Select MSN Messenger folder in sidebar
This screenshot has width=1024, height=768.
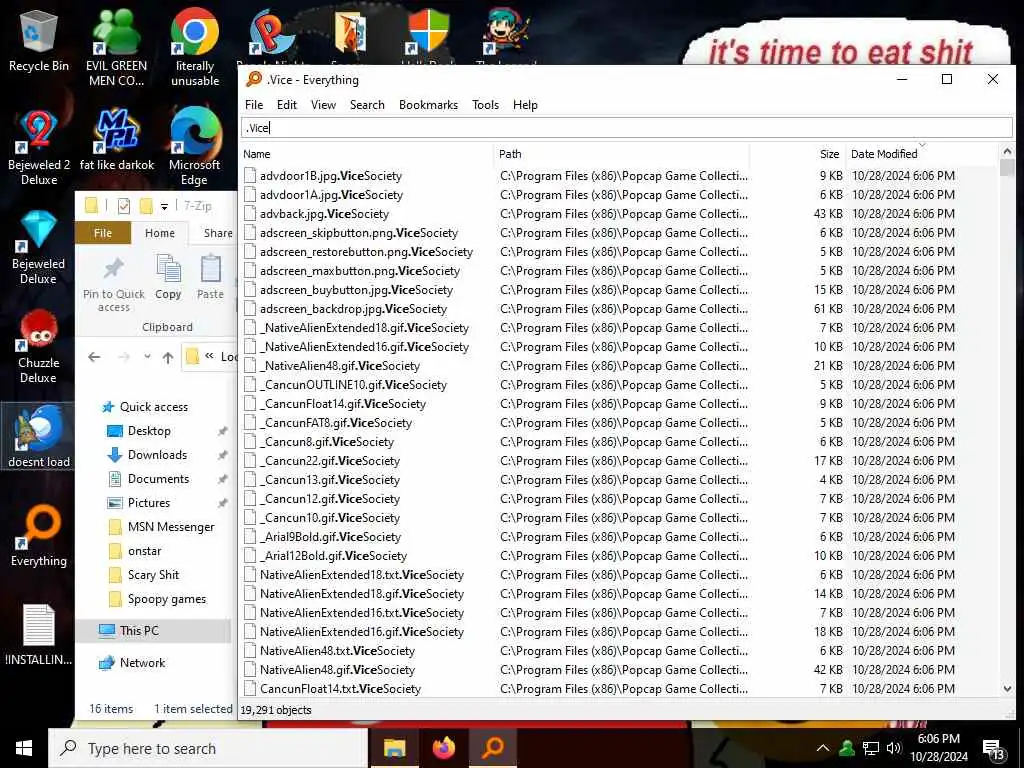(171, 527)
